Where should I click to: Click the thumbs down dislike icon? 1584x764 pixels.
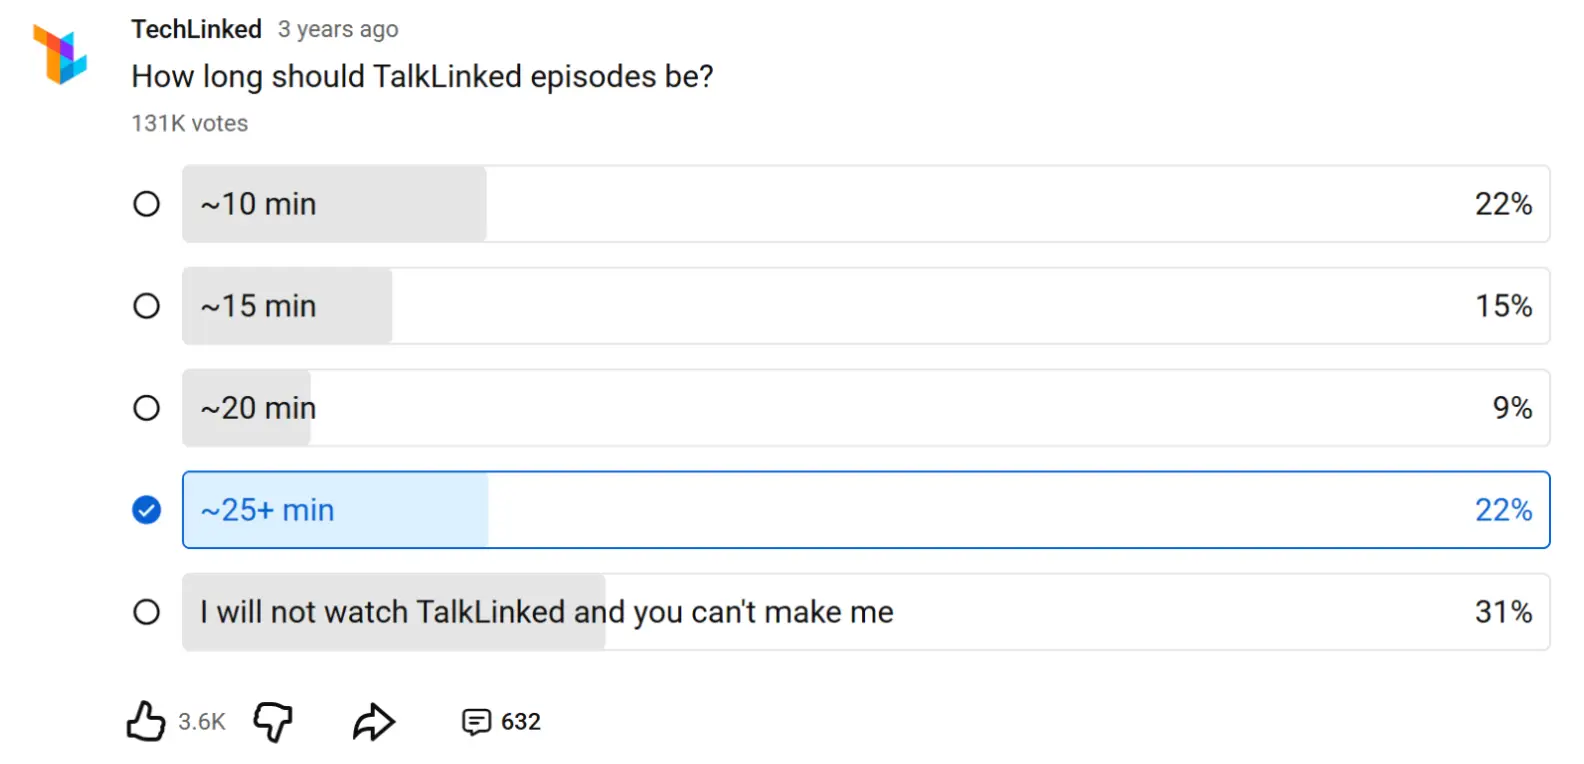272,721
